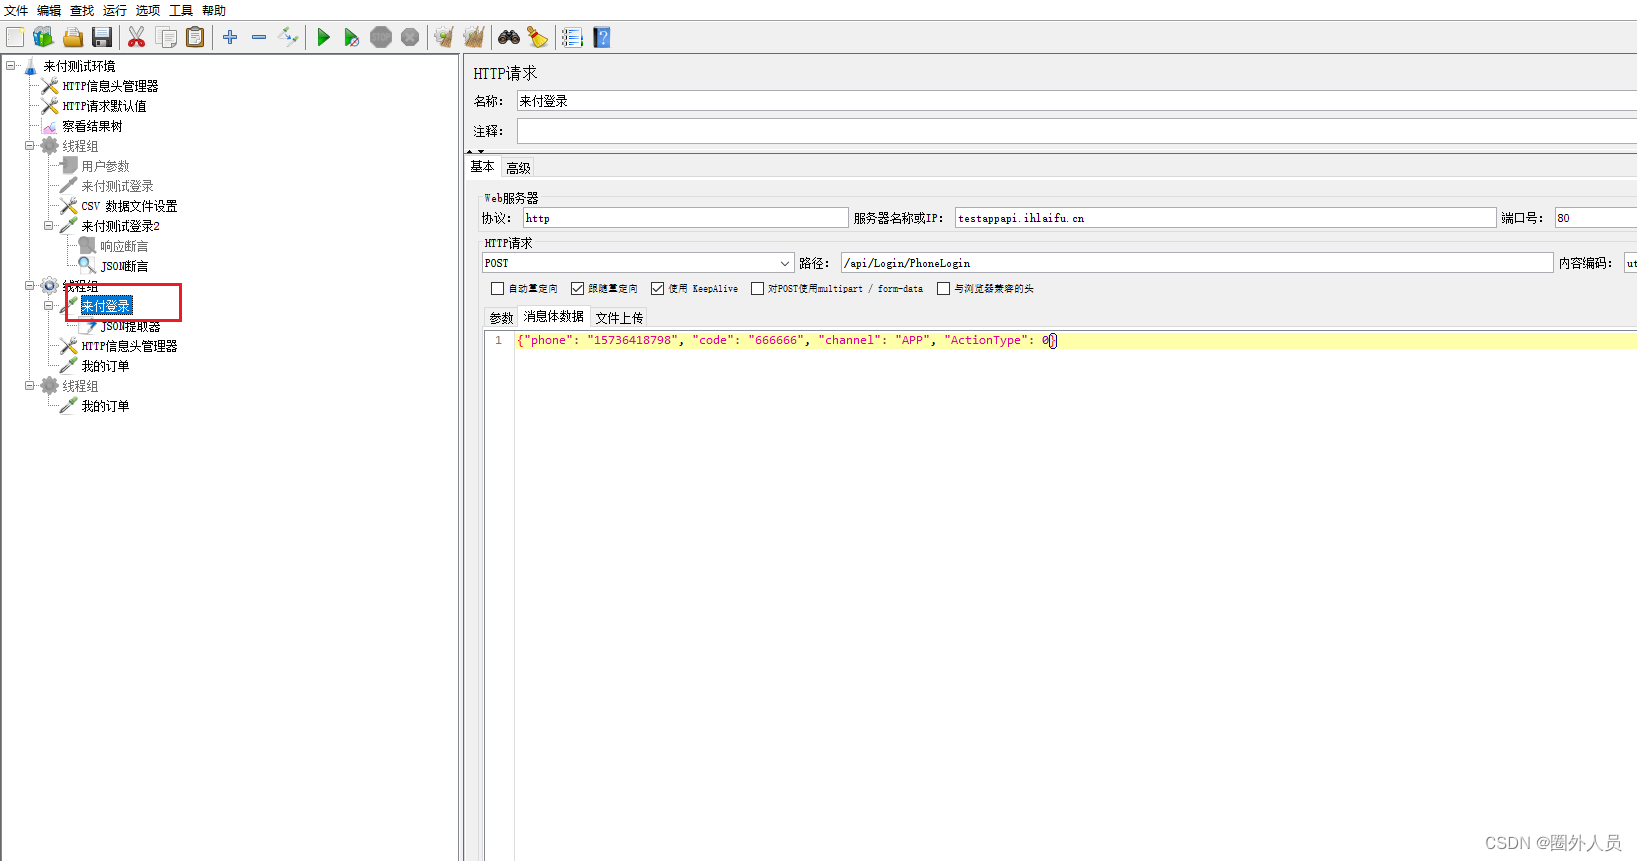This screenshot has height=861, width=1637.
Task: Enable 对POST使用multipart / form-data checkbox
Action: tap(757, 288)
